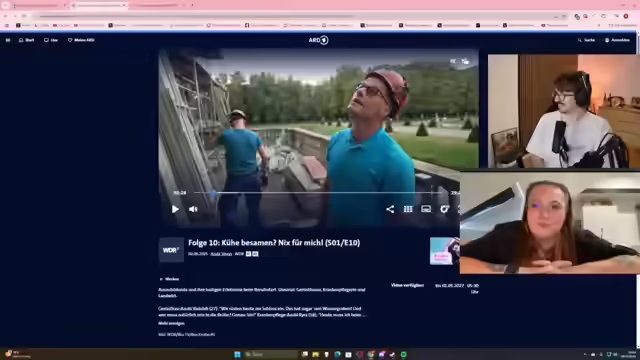The image size is (640, 360).
Task: Click Anmelden to log in
Action: click(617, 40)
